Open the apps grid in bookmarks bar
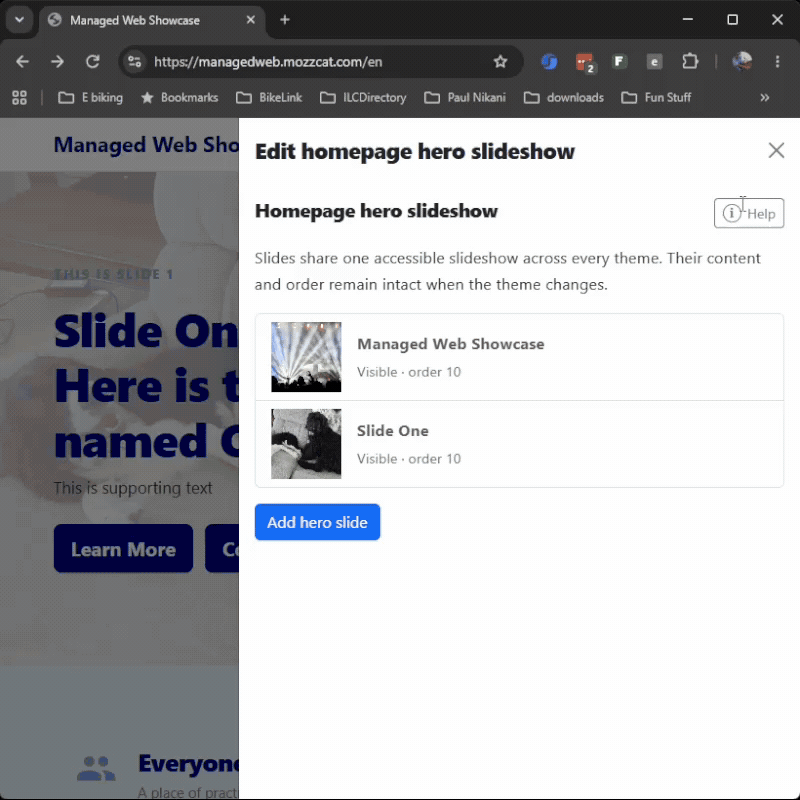800x800 pixels. pyautogui.click(x=19, y=97)
